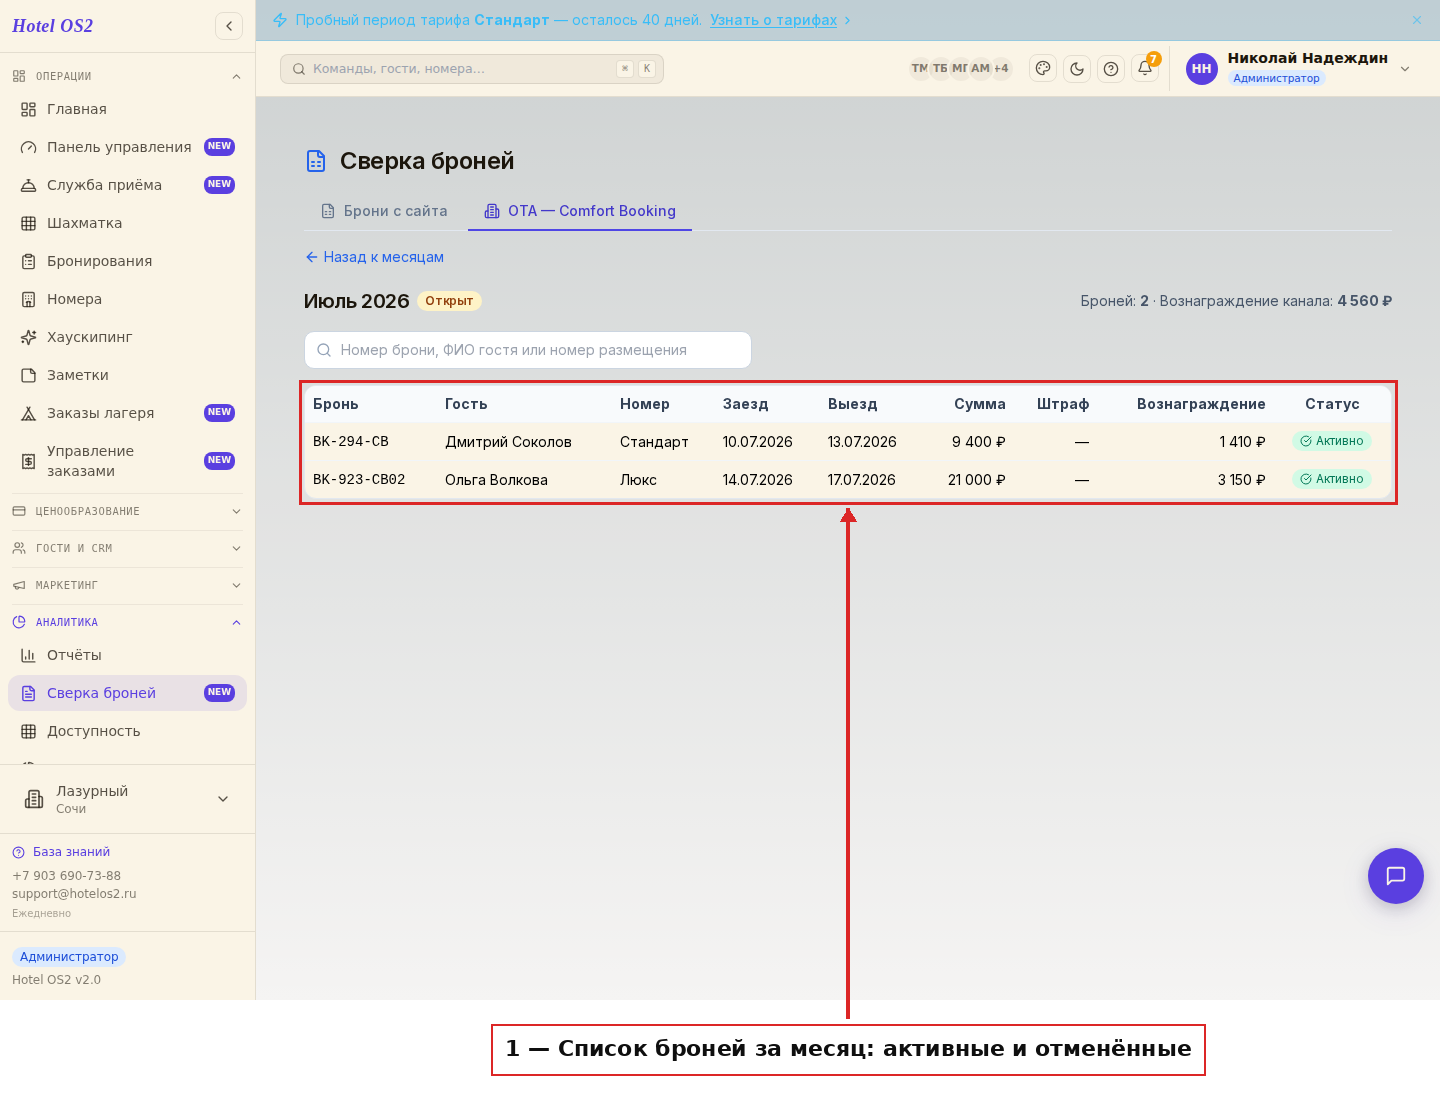This screenshot has width=1440, height=1099.
Task: Close the trial period banner
Action: pyautogui.click(x=1417, y=20)
